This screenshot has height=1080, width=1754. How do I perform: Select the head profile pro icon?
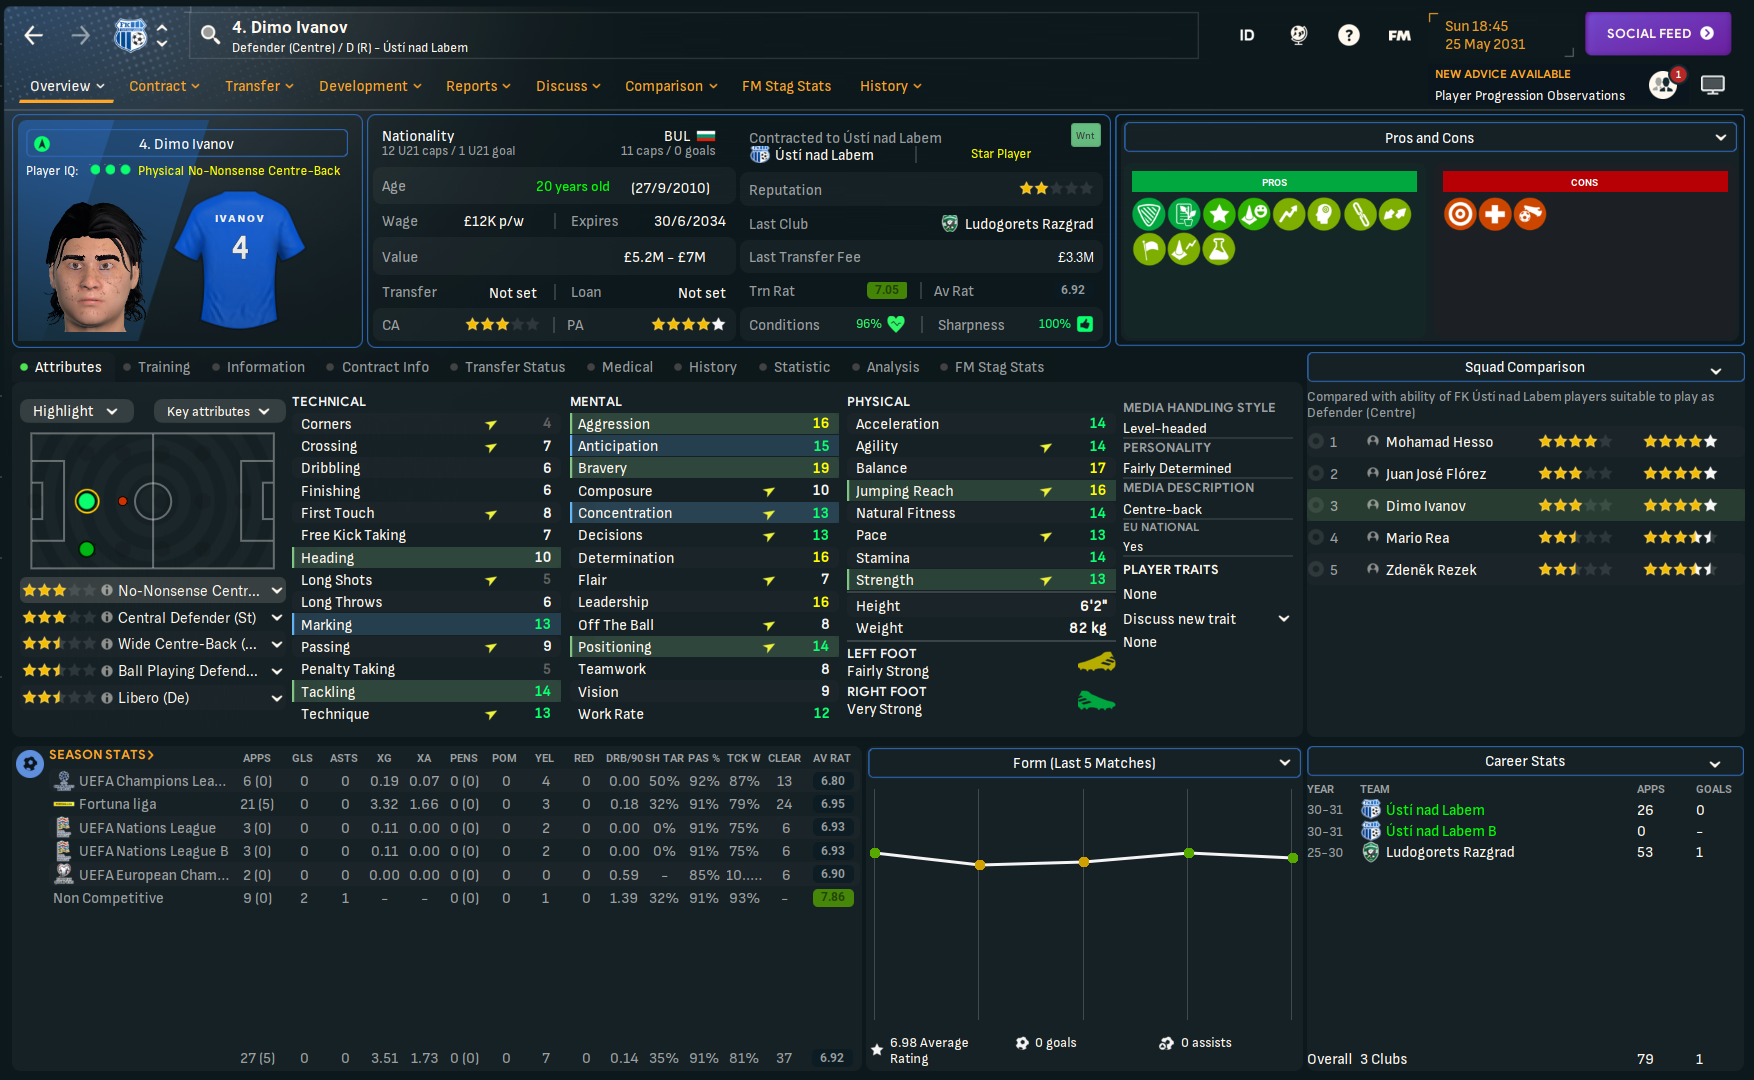pyautogui.click(x=1324, y=214)
